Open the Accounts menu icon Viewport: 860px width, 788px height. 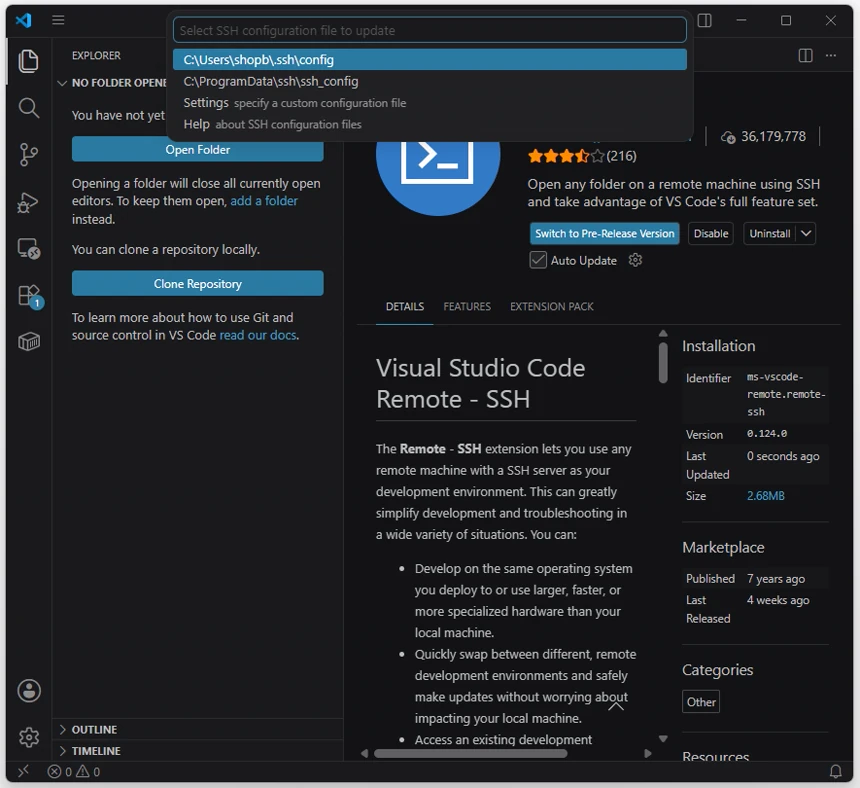tap(29, 690)
